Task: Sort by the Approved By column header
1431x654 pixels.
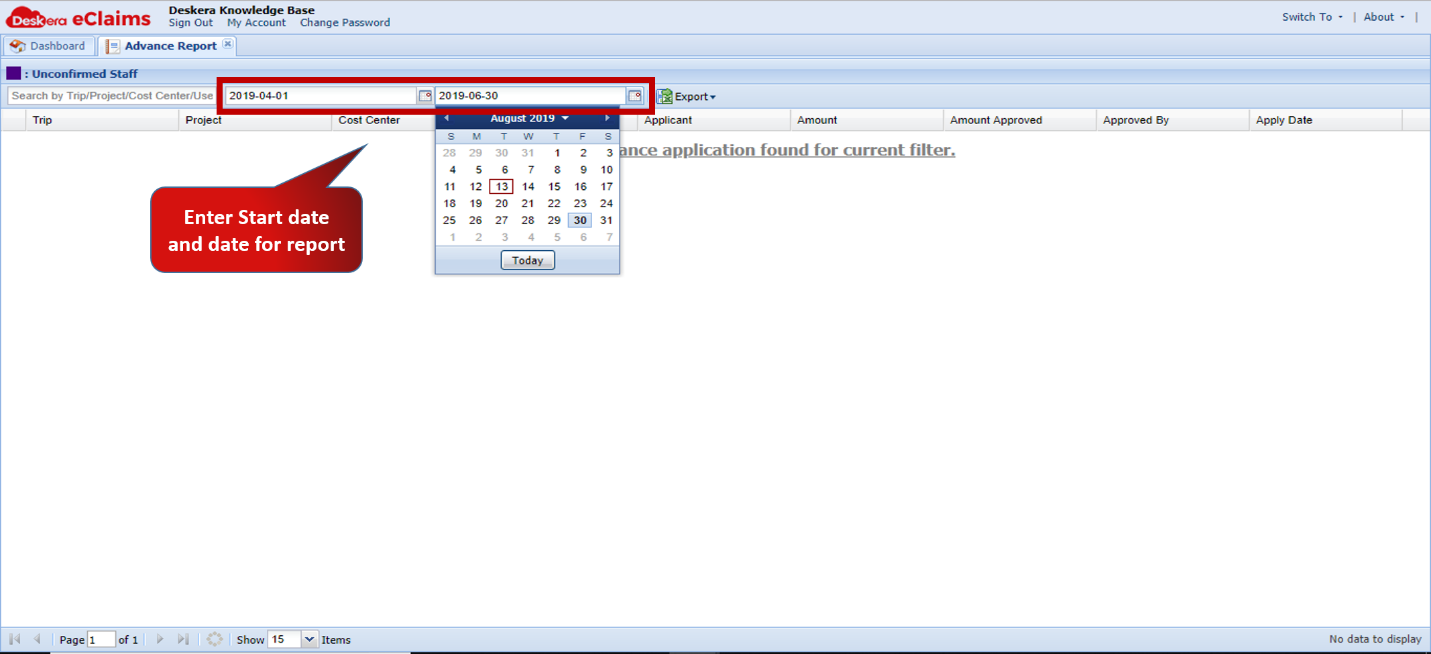Action: [1173, 120]
